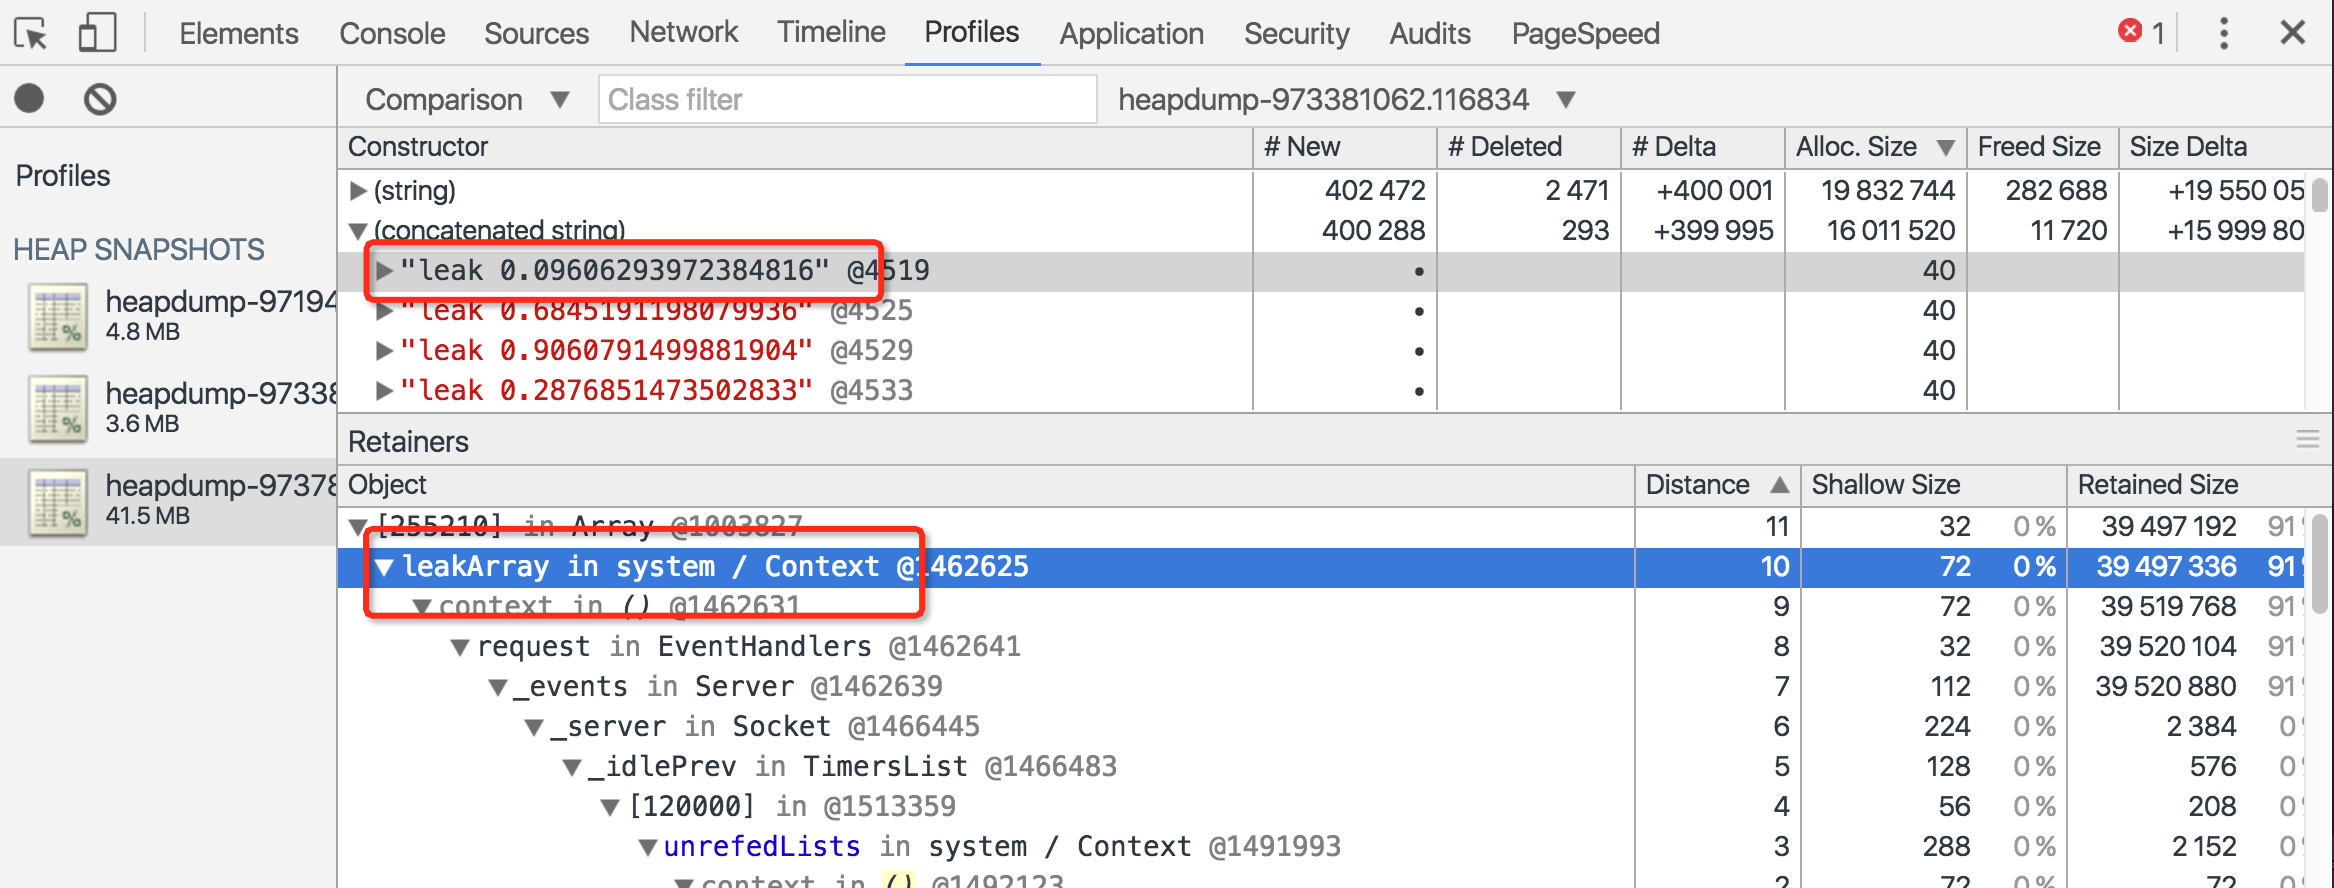Collapse the leakArray in system / Context row
The width and height of the screenshot is (2334, 888).
pyautogui.click(x=384, y=567)
